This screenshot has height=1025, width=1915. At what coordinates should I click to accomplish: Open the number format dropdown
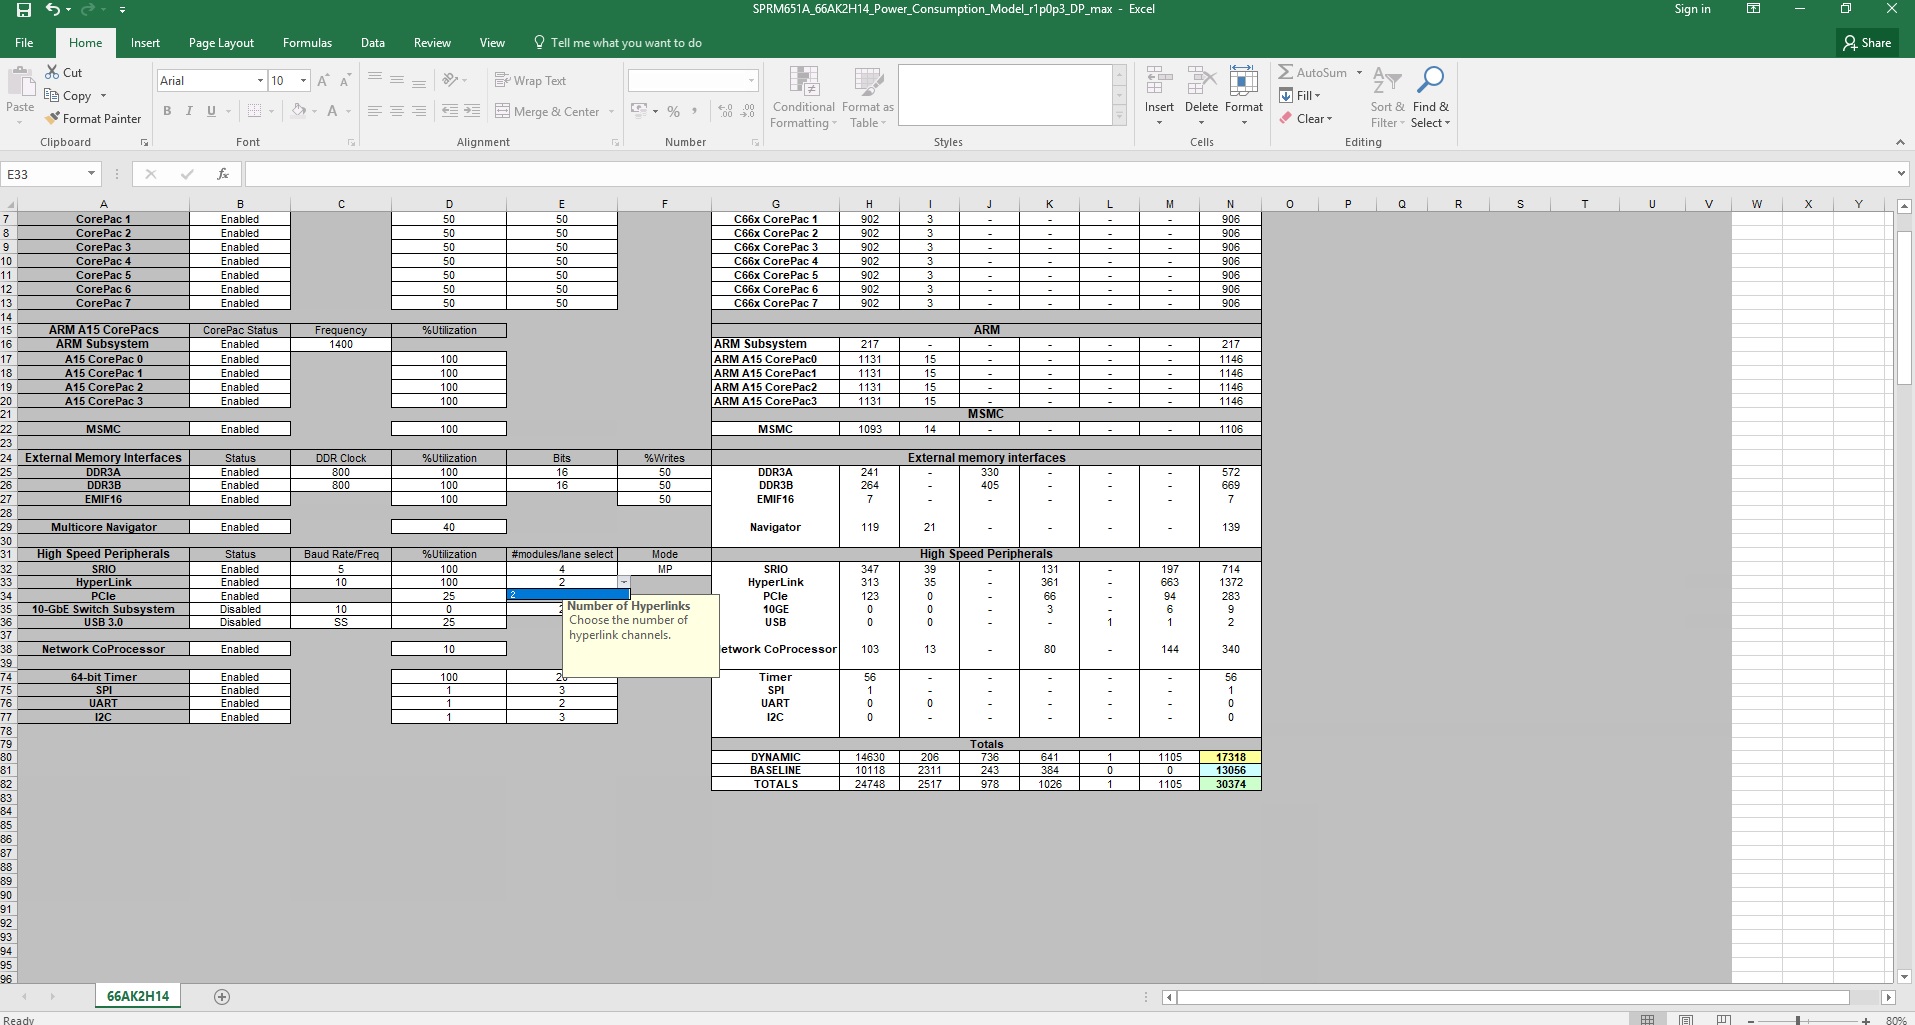point(751,80)
